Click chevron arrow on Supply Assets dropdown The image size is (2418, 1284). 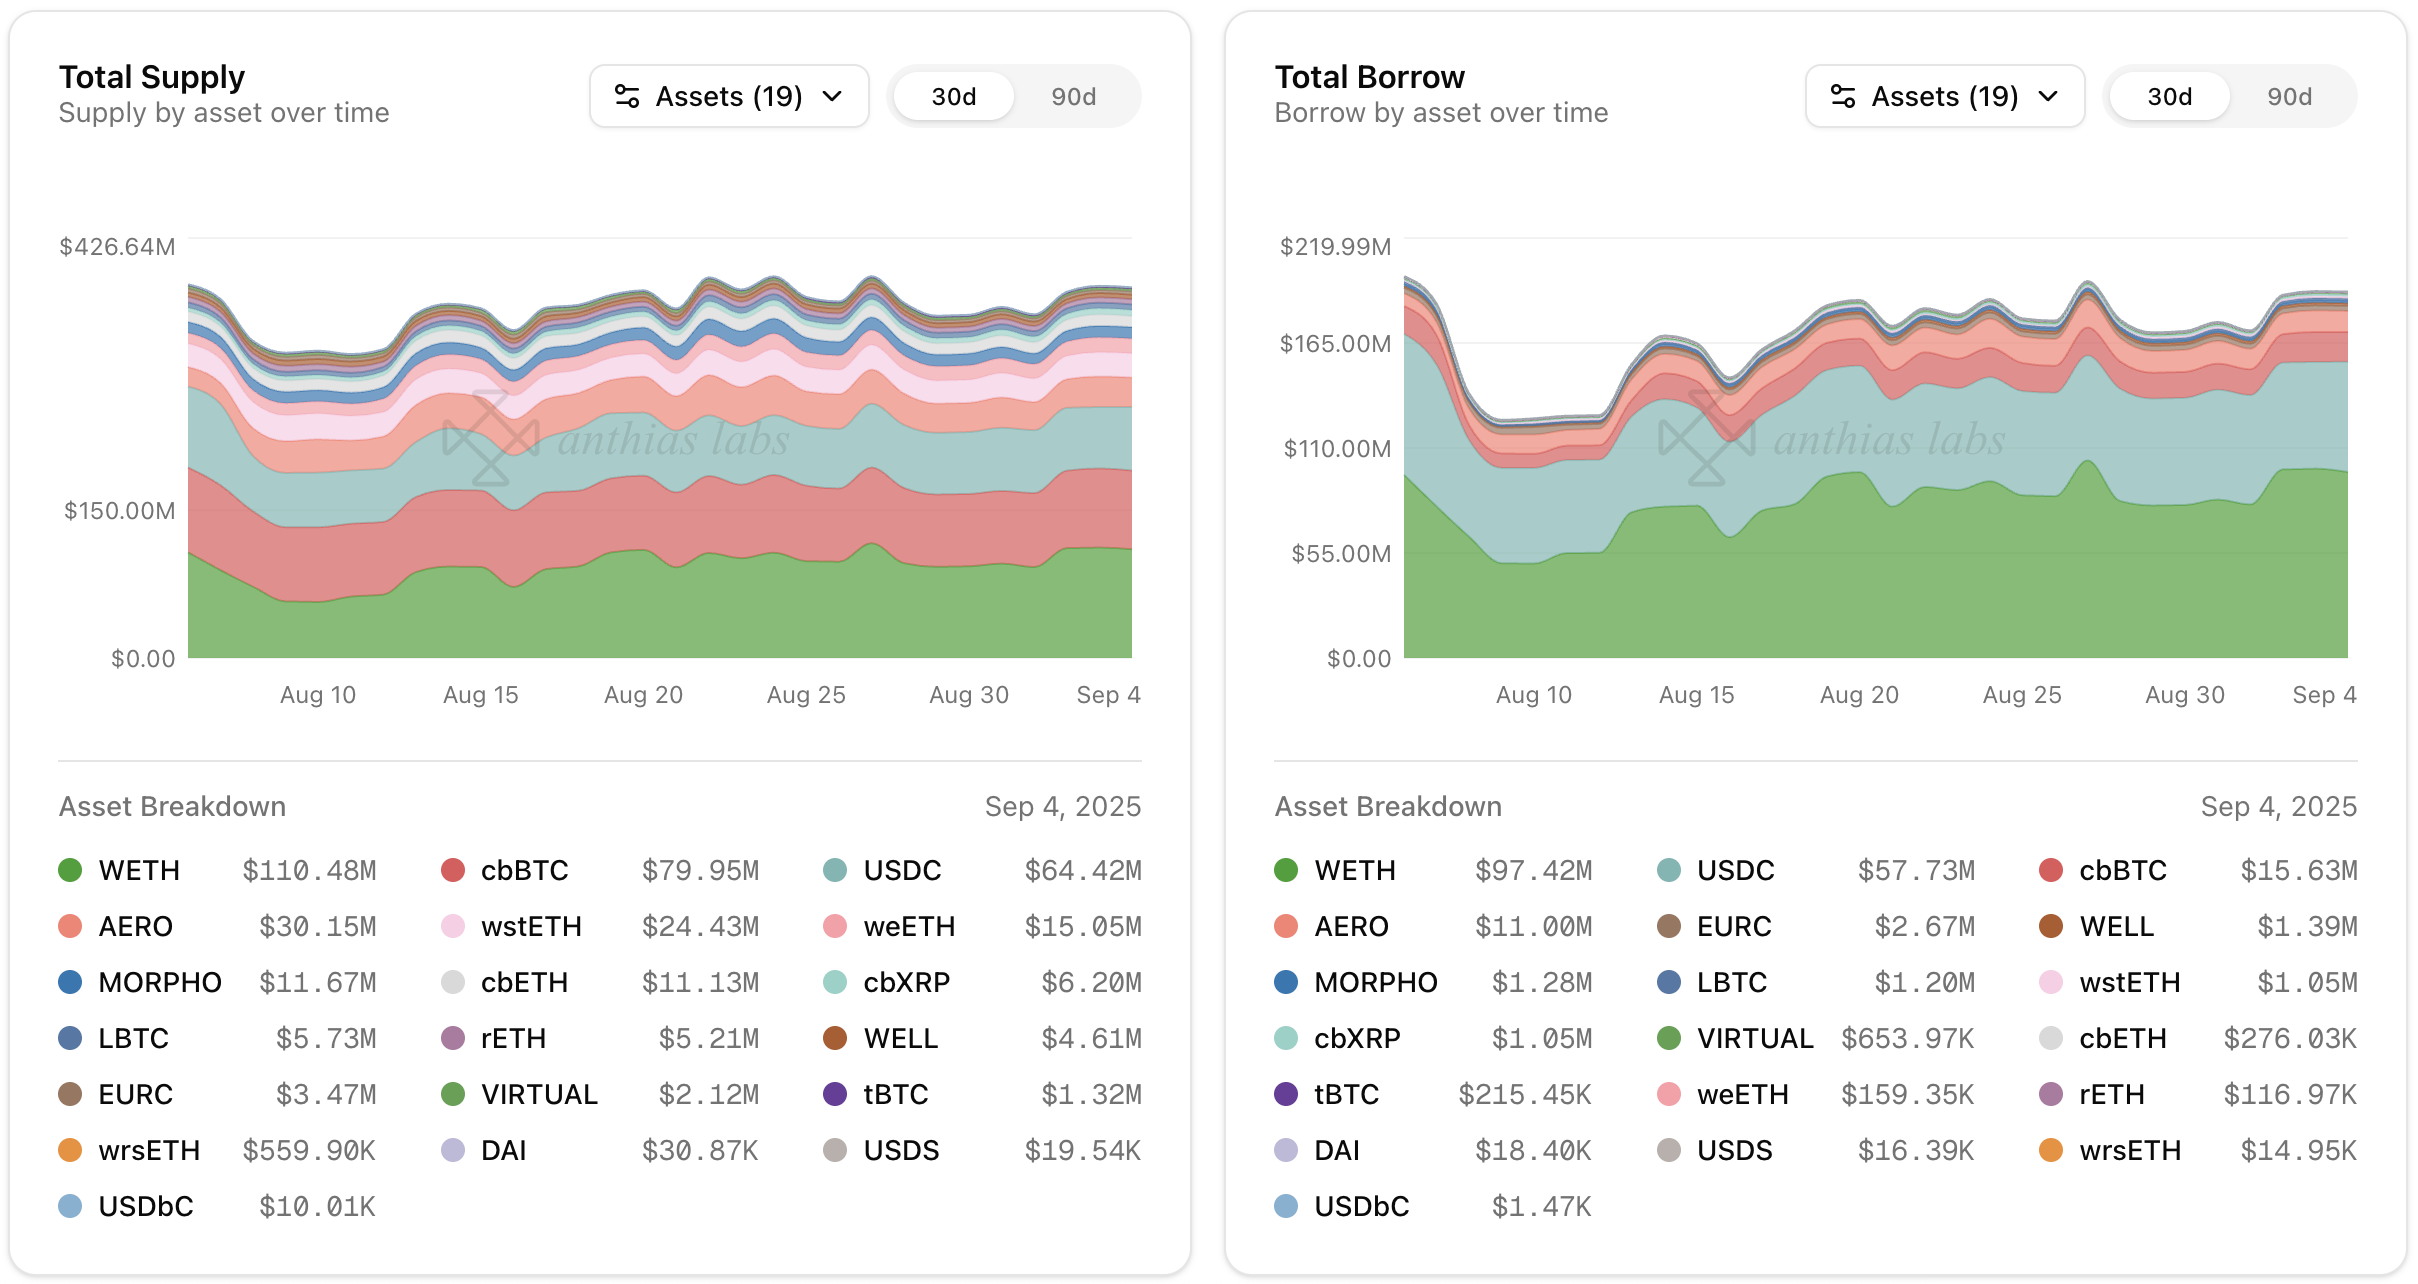click(832, 96)
